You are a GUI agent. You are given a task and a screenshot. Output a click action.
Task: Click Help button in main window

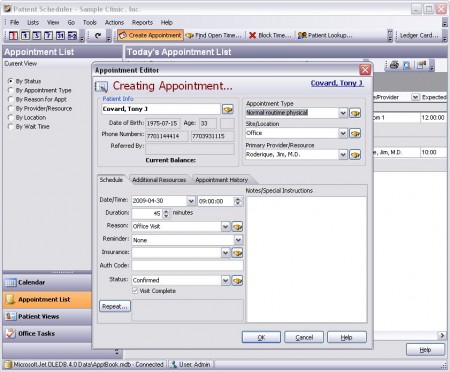click(425, 350)
